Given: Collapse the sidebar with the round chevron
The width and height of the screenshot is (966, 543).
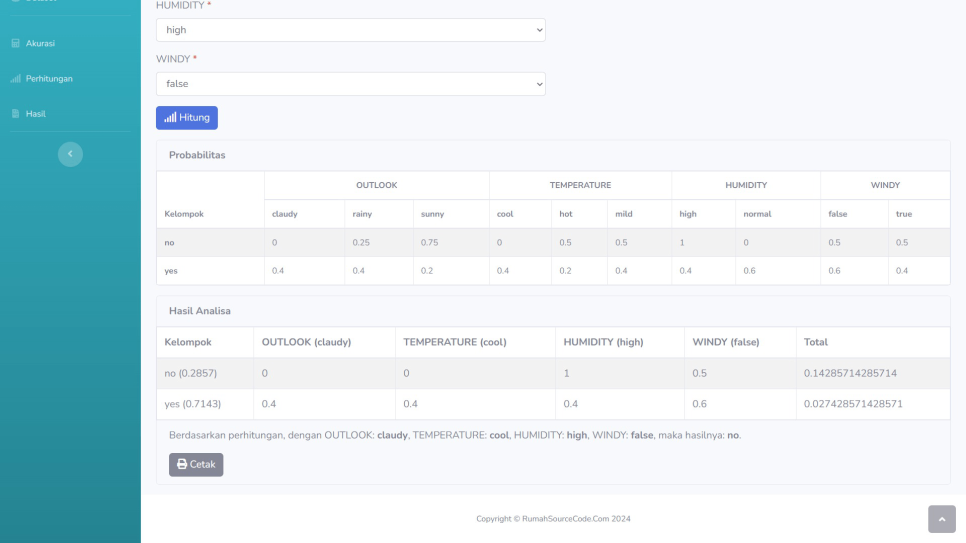Looking at the screenshot, I should [x=70, y=153].
